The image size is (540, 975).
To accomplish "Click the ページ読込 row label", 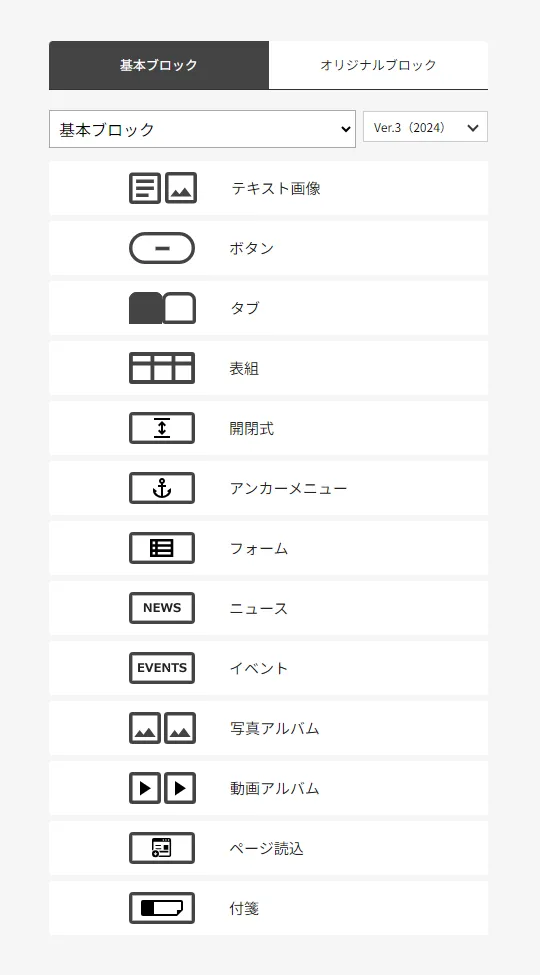I will [x=266, y=848].
